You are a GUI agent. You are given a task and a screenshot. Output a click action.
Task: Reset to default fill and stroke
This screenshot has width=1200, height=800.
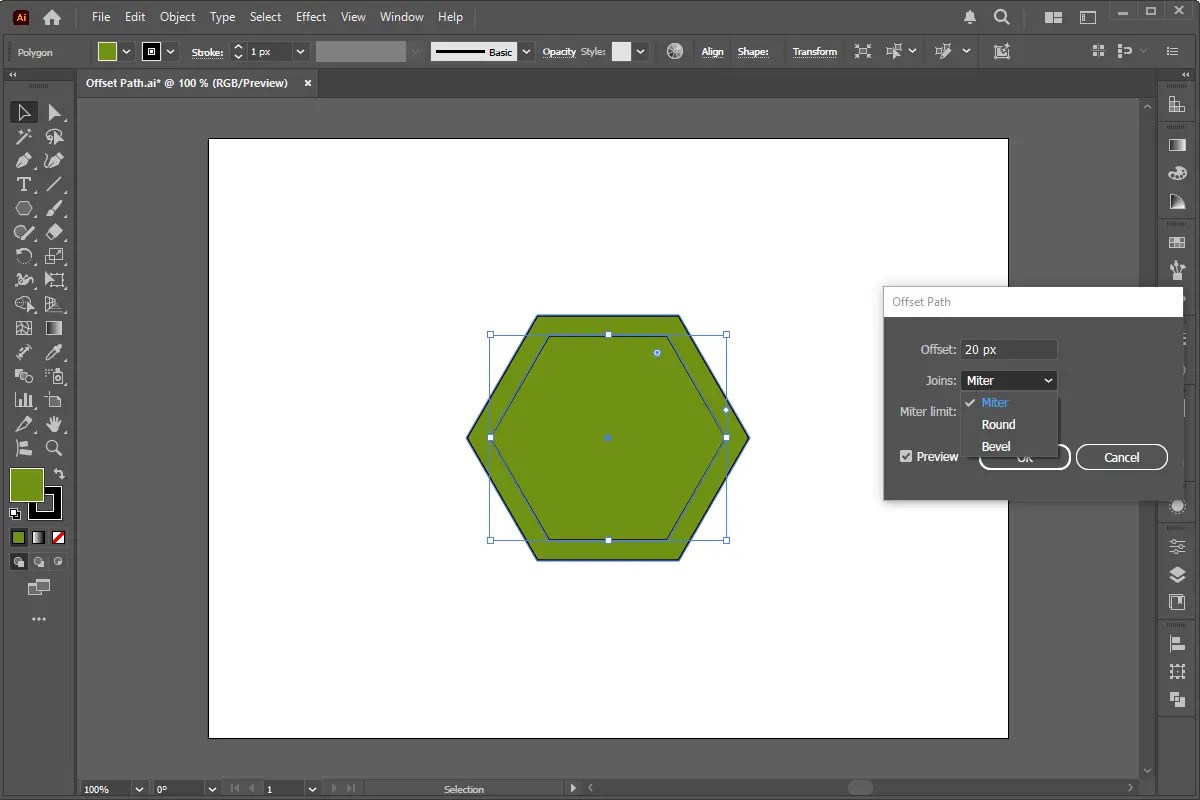15,514
